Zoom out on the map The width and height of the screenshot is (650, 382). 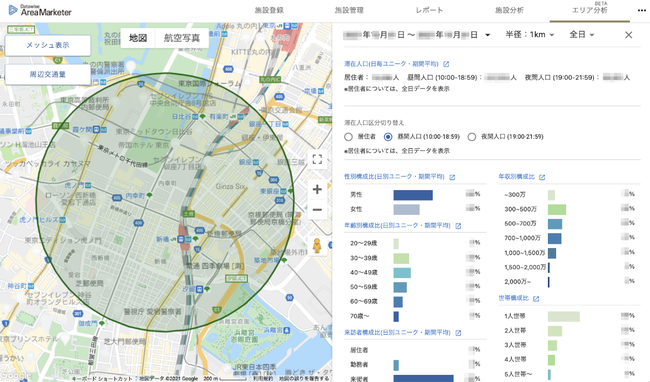click(x=317, y=210)
